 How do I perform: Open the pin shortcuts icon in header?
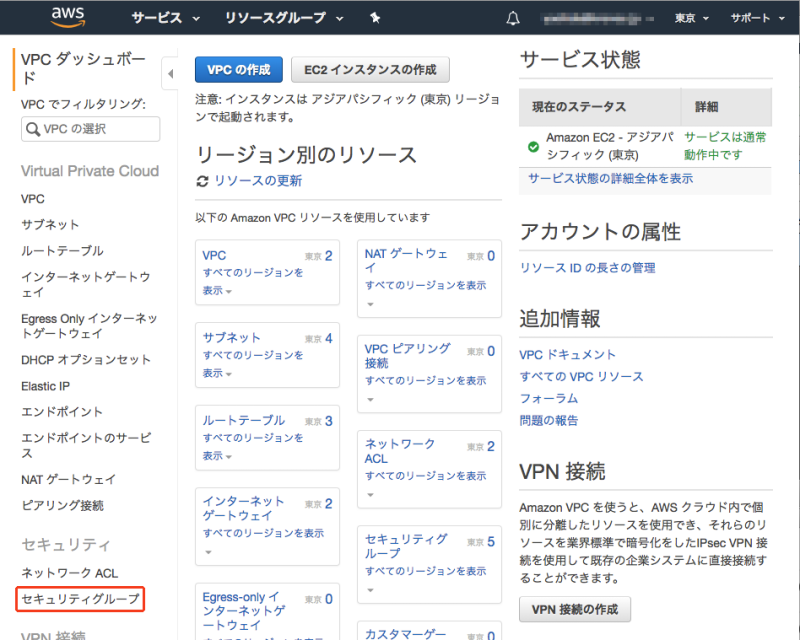pyautogui.click(x=375, y=18)
